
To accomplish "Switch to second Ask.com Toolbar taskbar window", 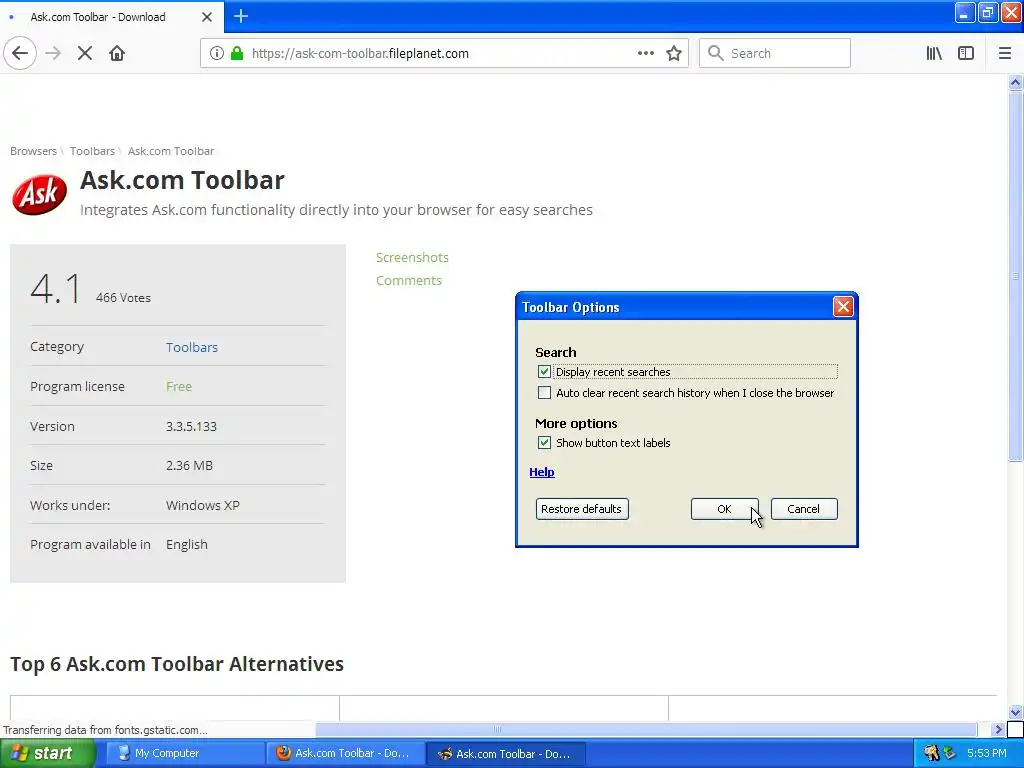I will coord(505,754).
